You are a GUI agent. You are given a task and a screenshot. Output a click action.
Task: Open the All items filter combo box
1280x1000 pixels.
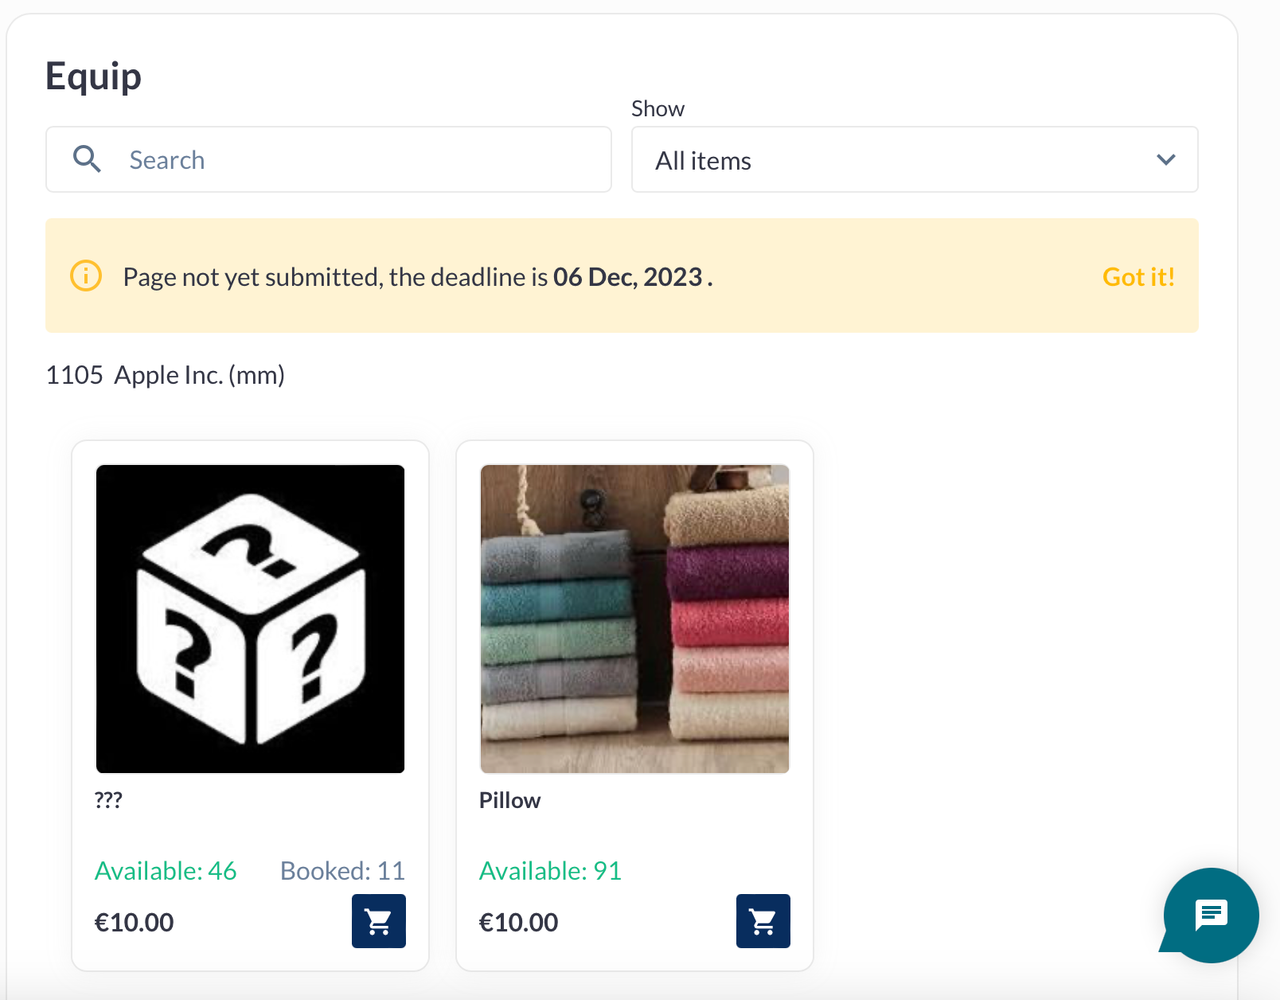point(900,160)
